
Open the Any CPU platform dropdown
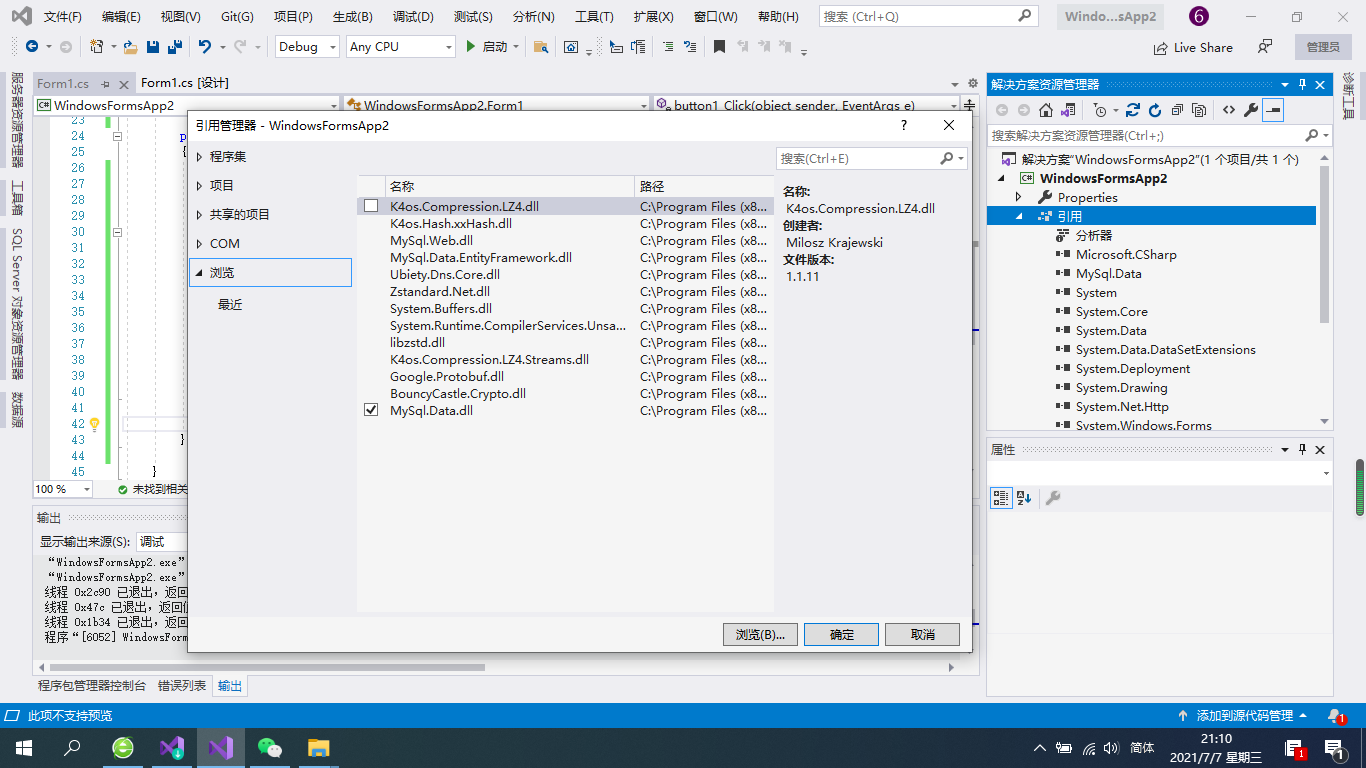[x=401, y=47]
